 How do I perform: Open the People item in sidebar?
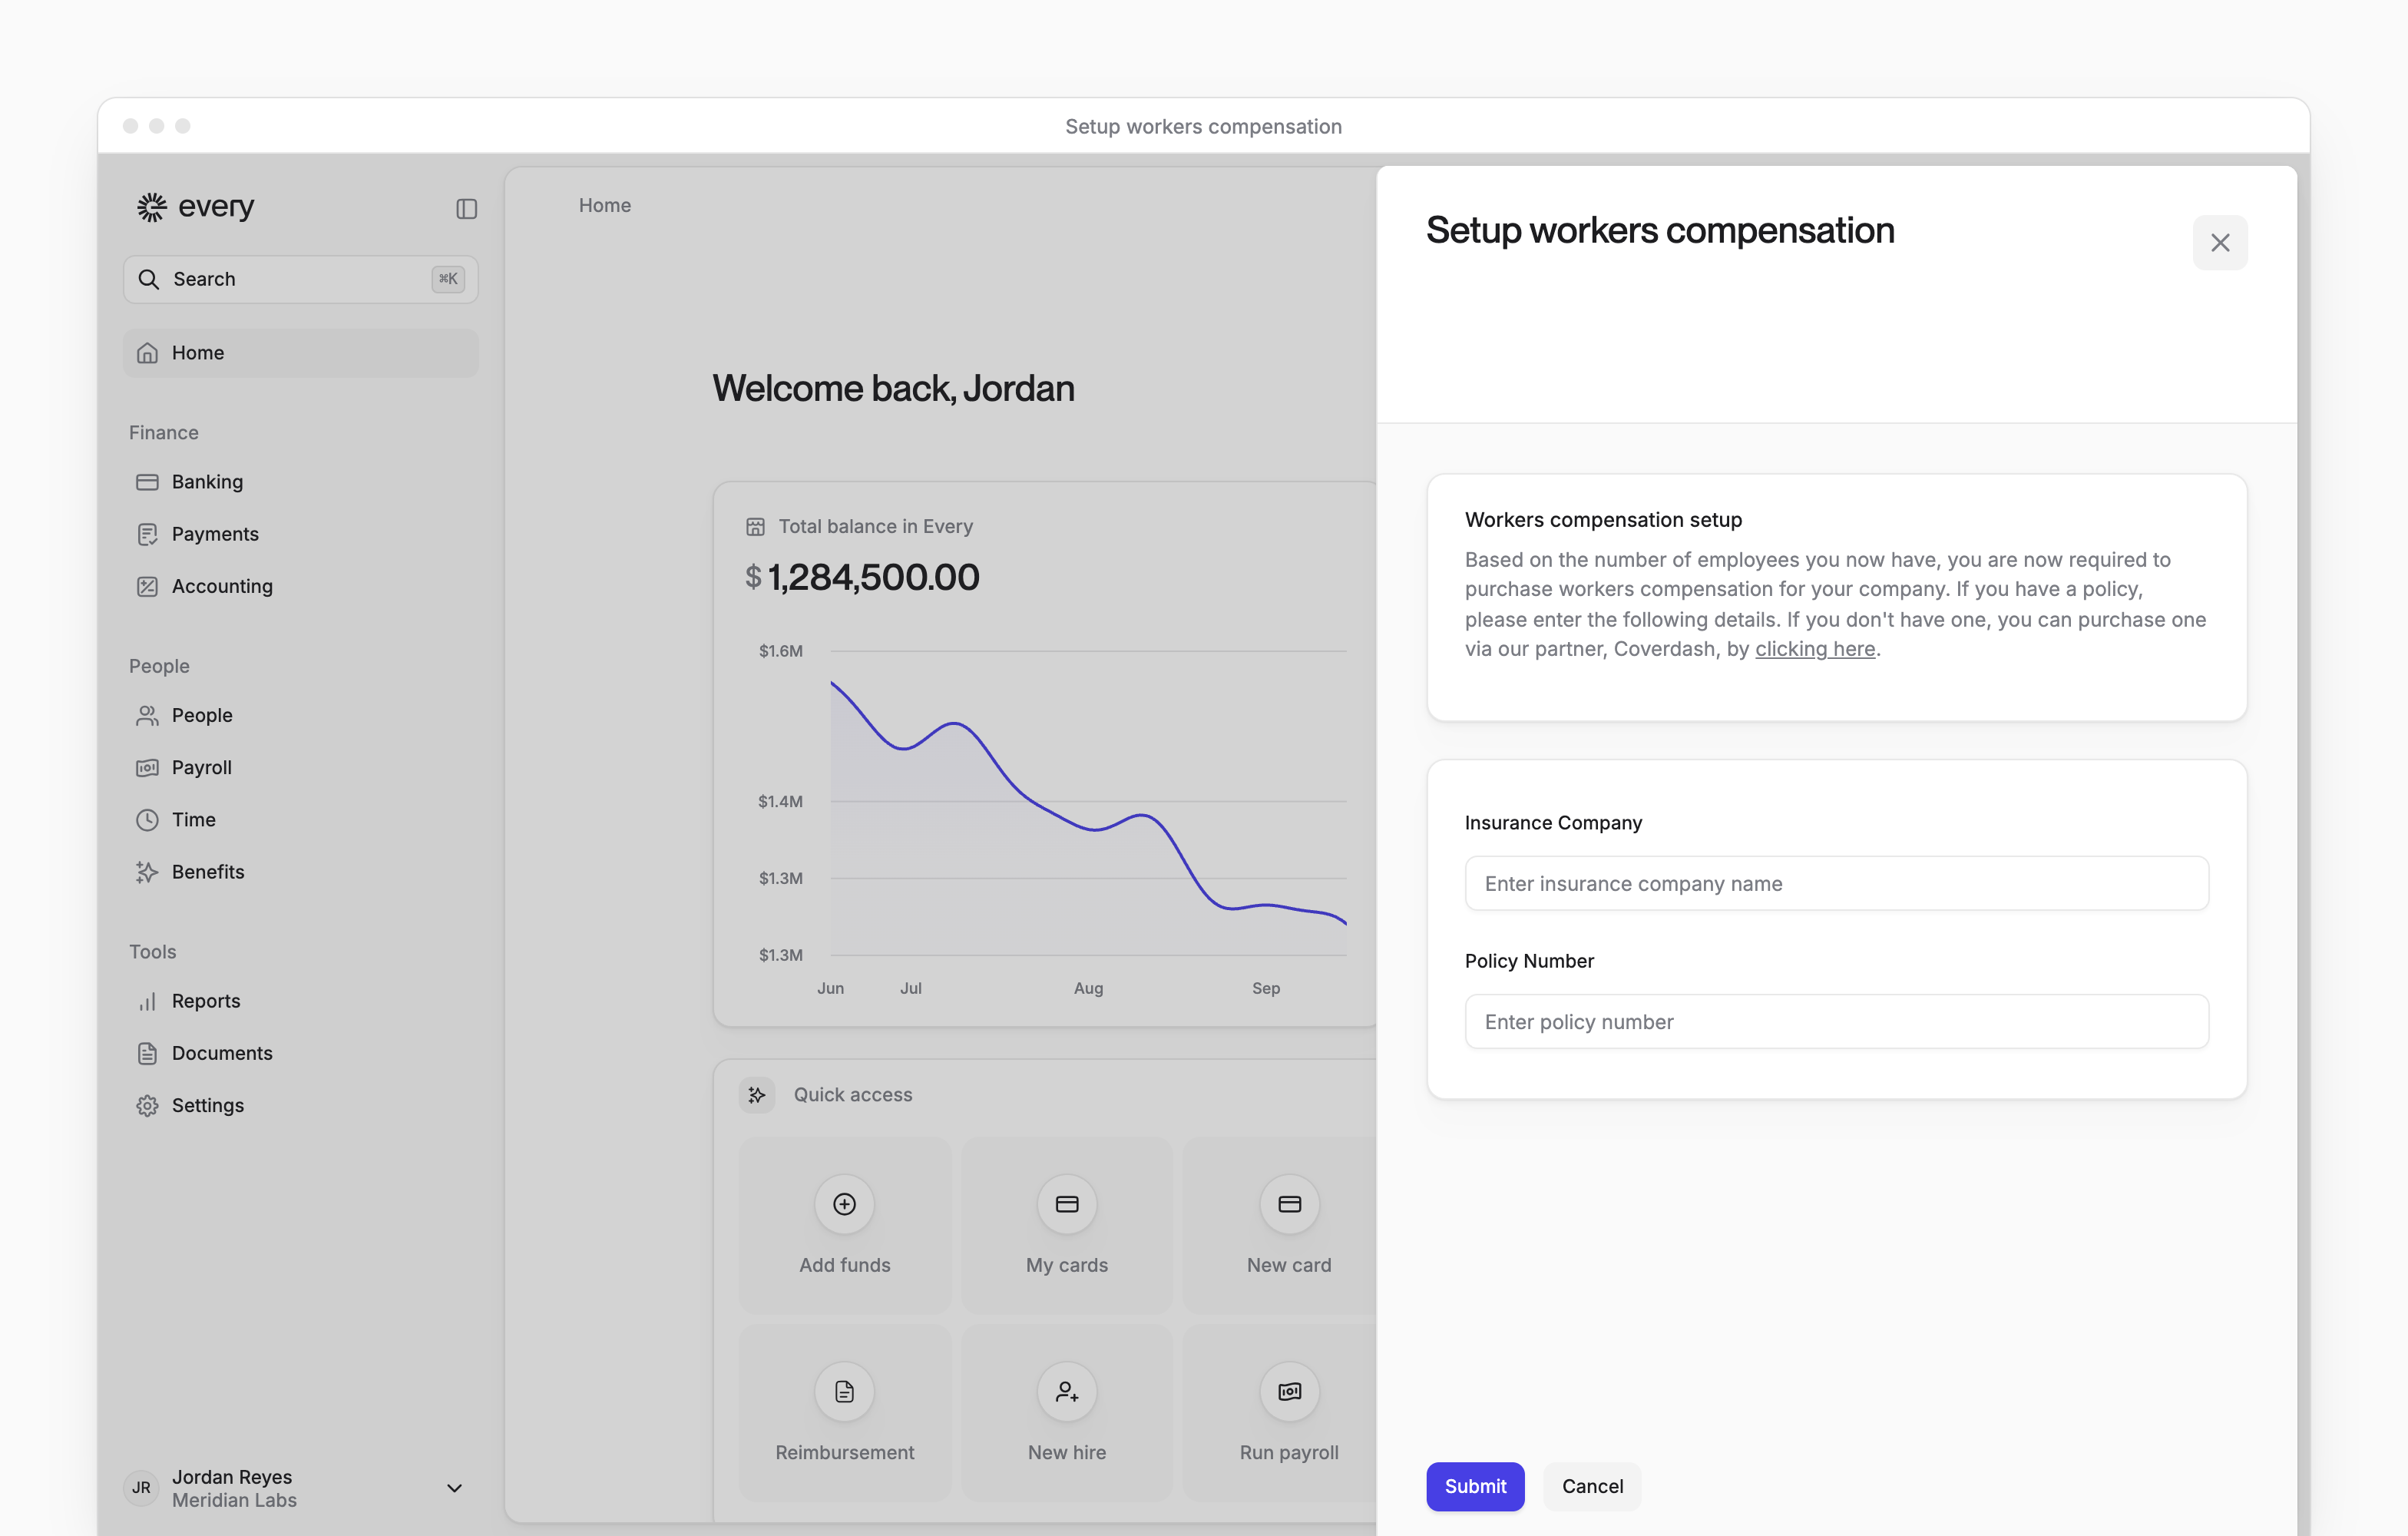(300, 715)
